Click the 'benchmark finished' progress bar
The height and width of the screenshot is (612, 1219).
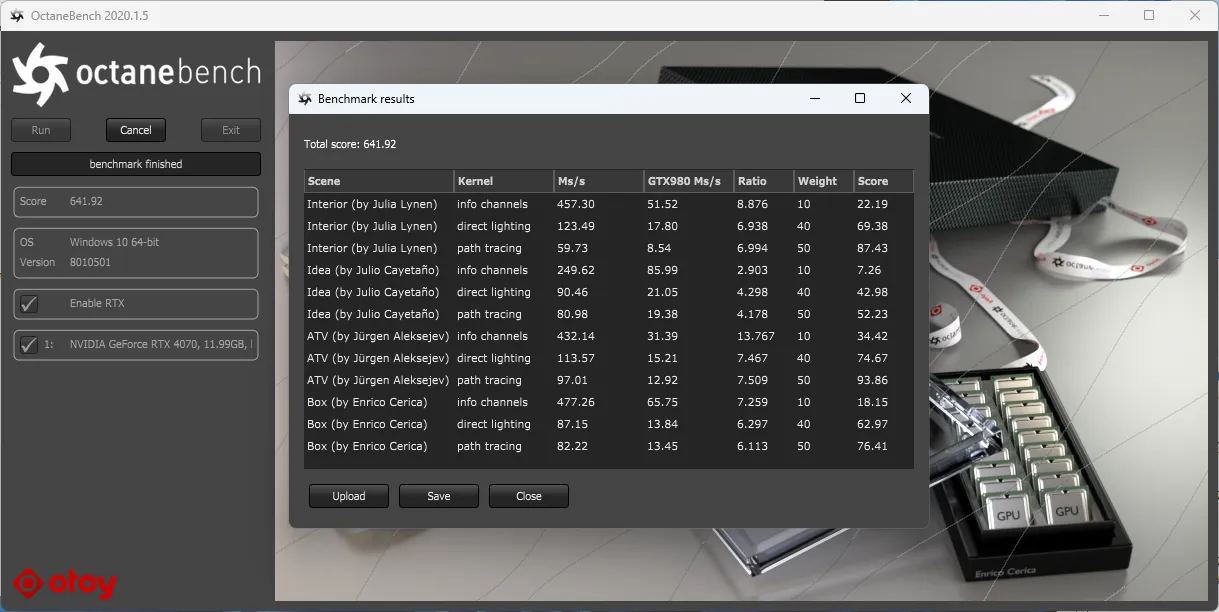136,164
